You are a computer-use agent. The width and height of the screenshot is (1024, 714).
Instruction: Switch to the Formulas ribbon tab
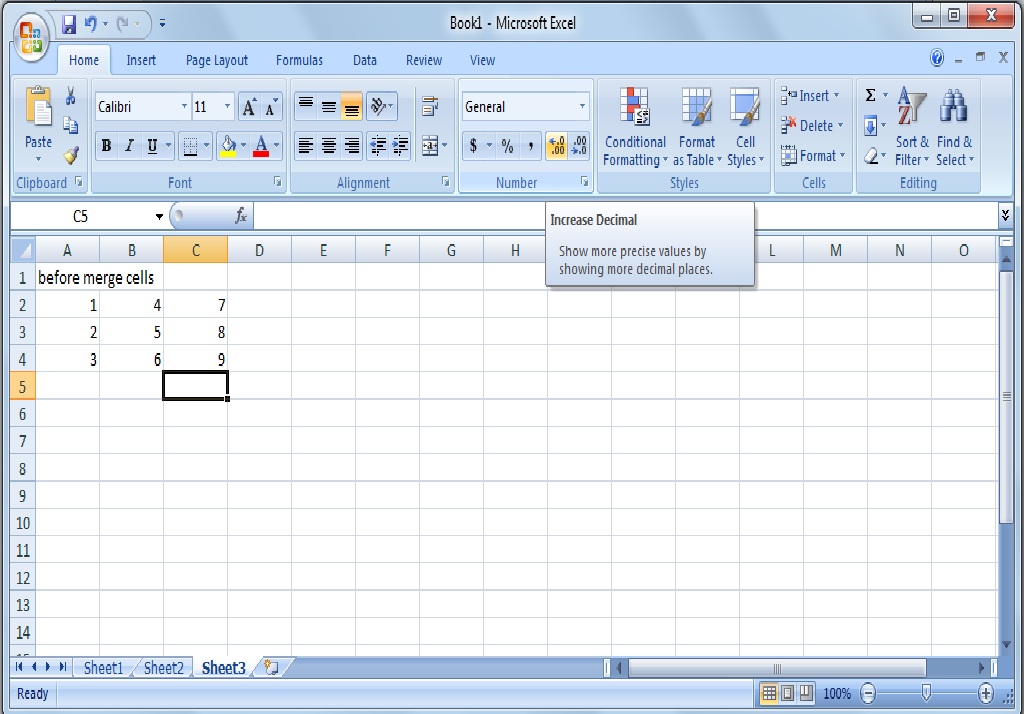coord(299,60)
